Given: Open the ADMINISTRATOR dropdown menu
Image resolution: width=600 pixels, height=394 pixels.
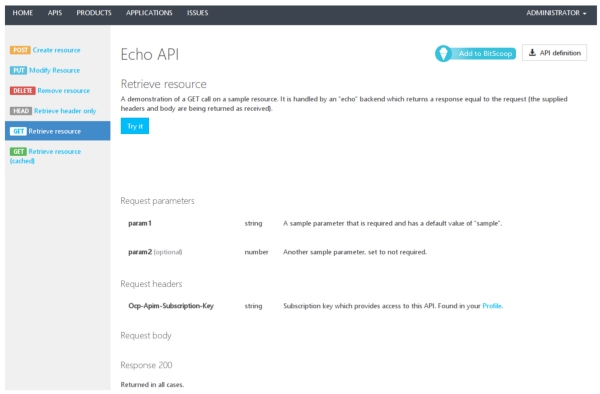Looking at the screenshot, I should [556, 13].
